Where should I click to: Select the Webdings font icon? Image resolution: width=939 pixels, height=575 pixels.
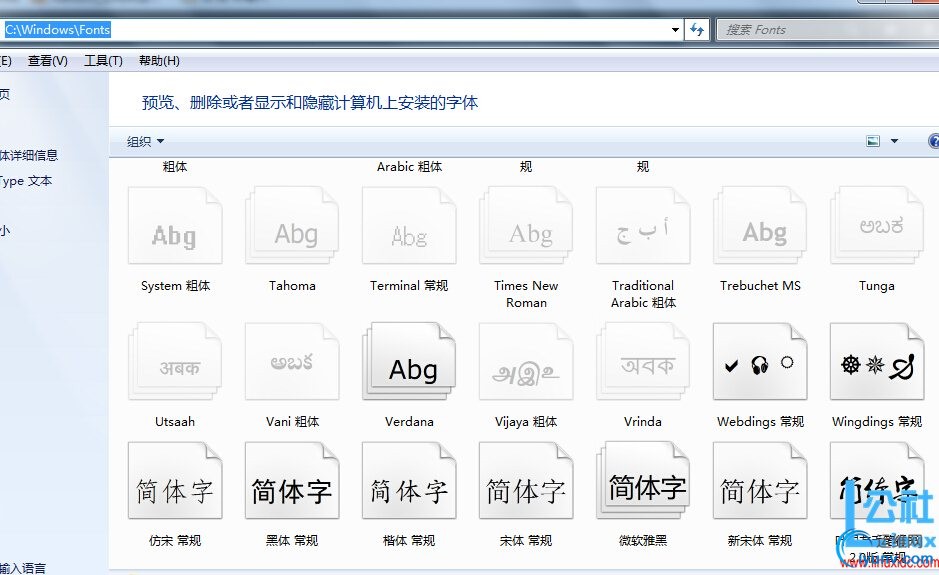coord(760,361)
